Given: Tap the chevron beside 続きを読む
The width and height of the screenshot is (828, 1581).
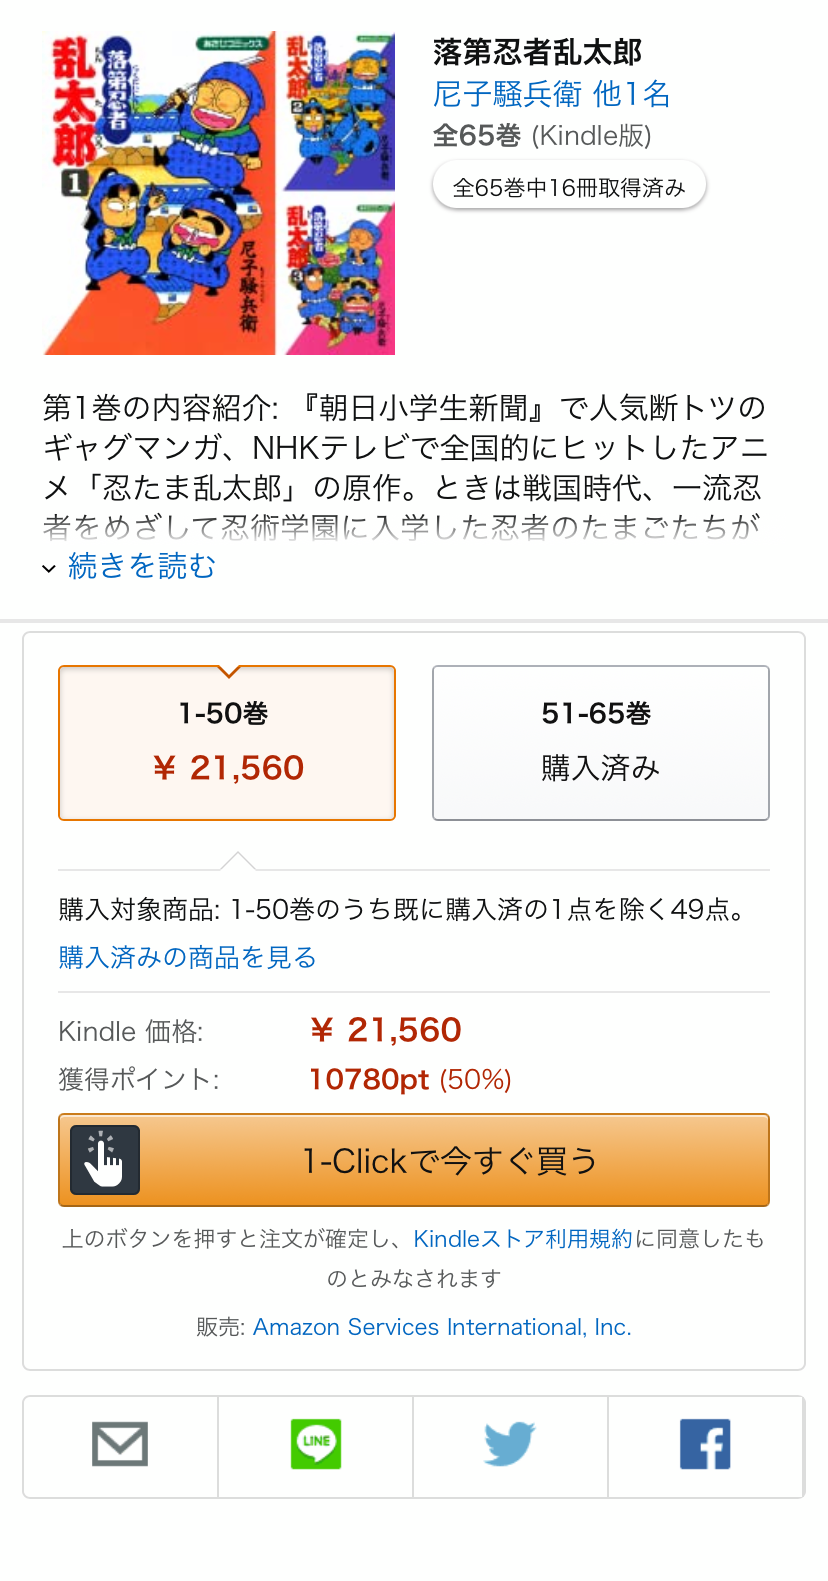Looking at the screenshot, I should click(49, 569).
